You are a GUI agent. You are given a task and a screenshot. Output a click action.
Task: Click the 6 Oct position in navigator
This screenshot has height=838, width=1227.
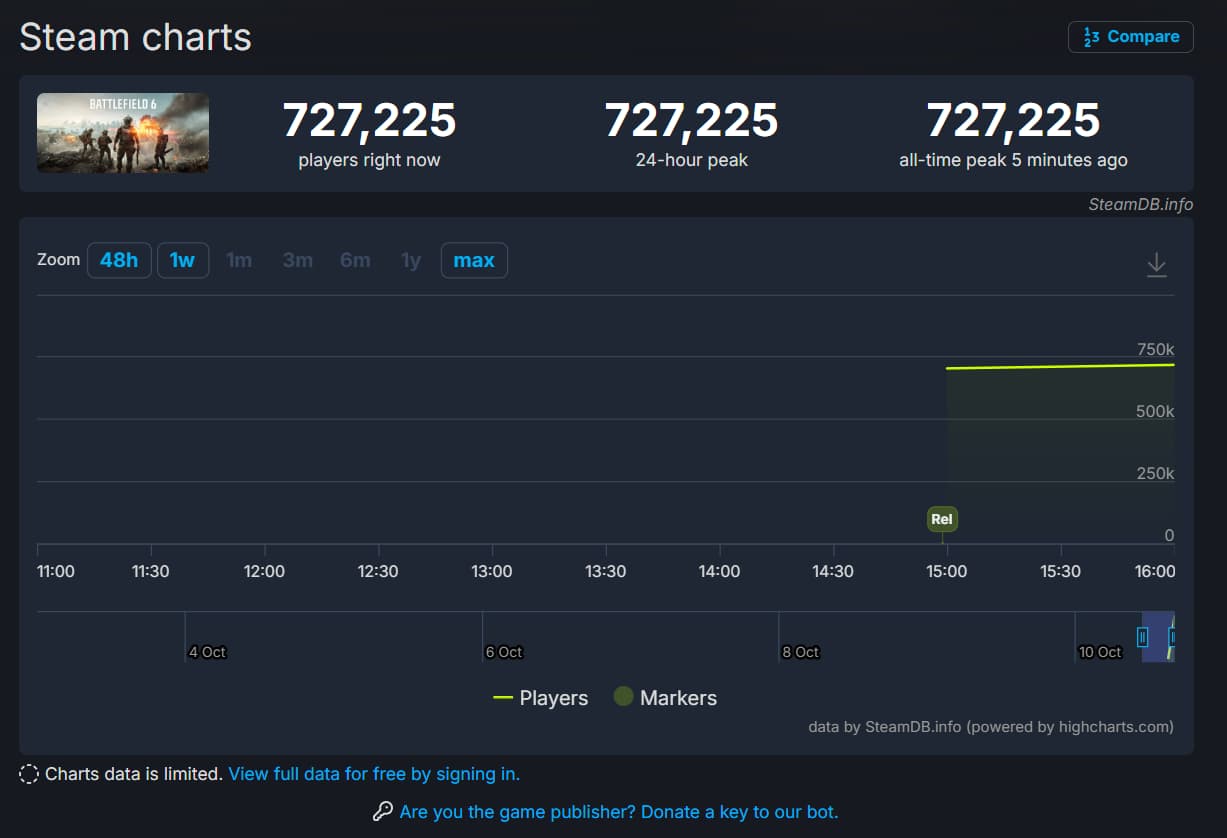point(503,652)
